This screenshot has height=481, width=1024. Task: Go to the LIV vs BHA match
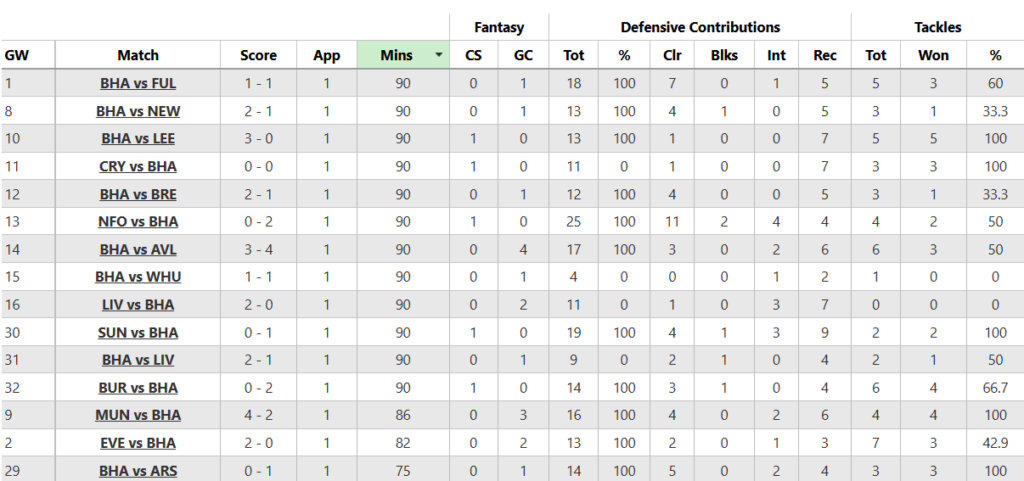pos(138,304)
